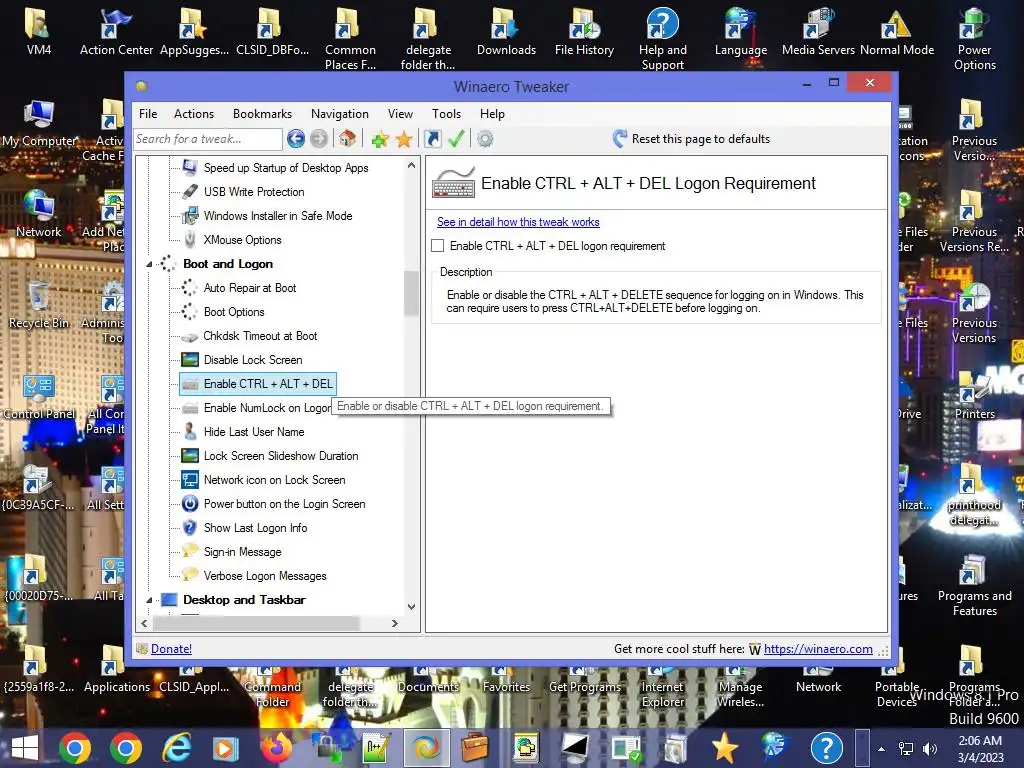The width and height of the screenshot is (1024, 768).
Task: Open Action Center desktop shortcut
Action: (116, 33)
